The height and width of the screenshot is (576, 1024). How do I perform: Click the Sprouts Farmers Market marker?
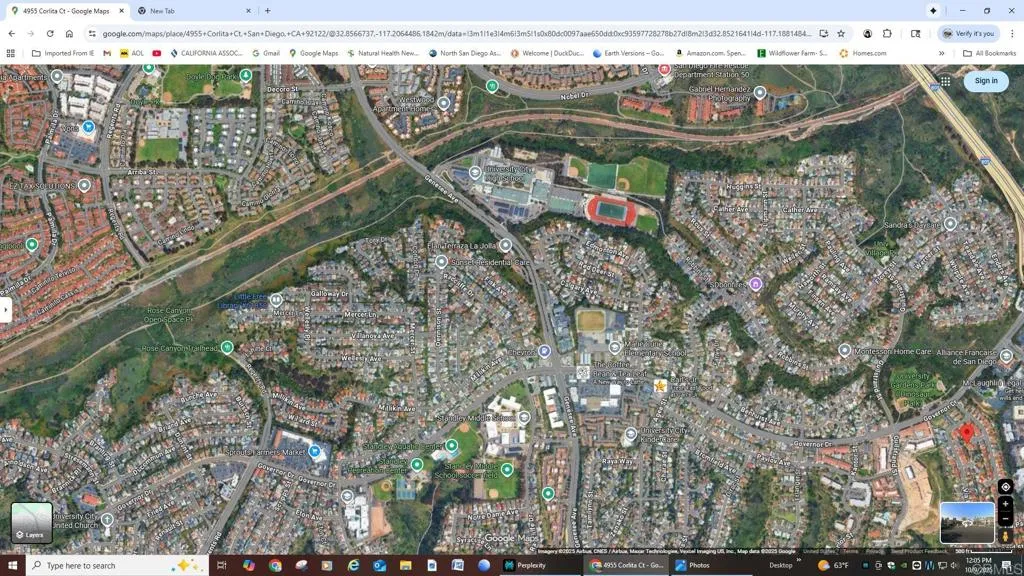[314, 451]
